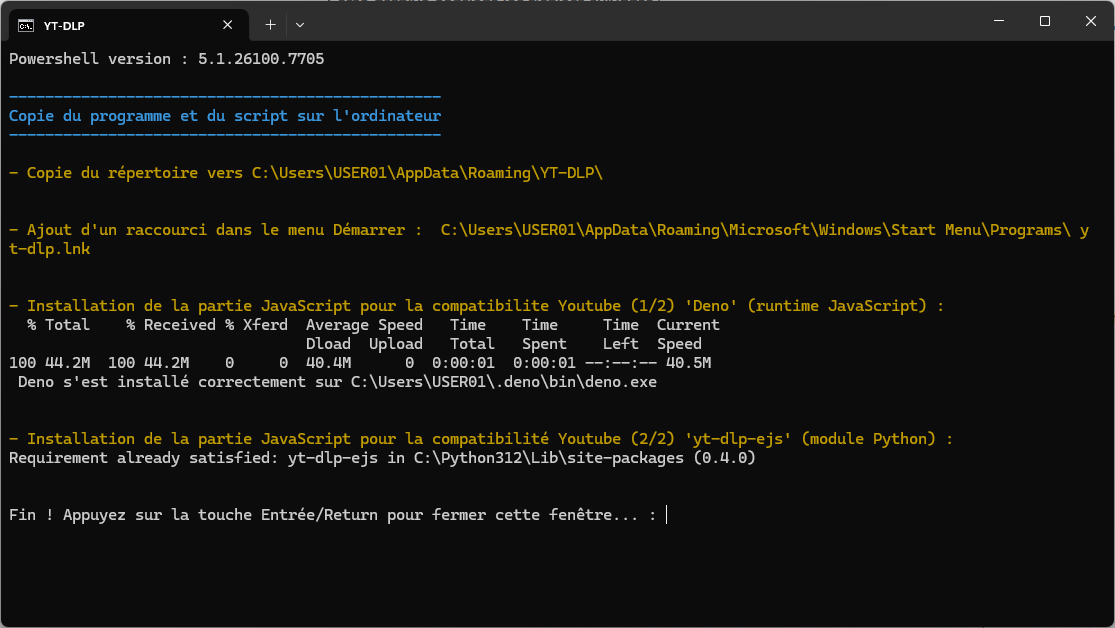
Task: Maximize the terminal window
Action: [1044, 20]
